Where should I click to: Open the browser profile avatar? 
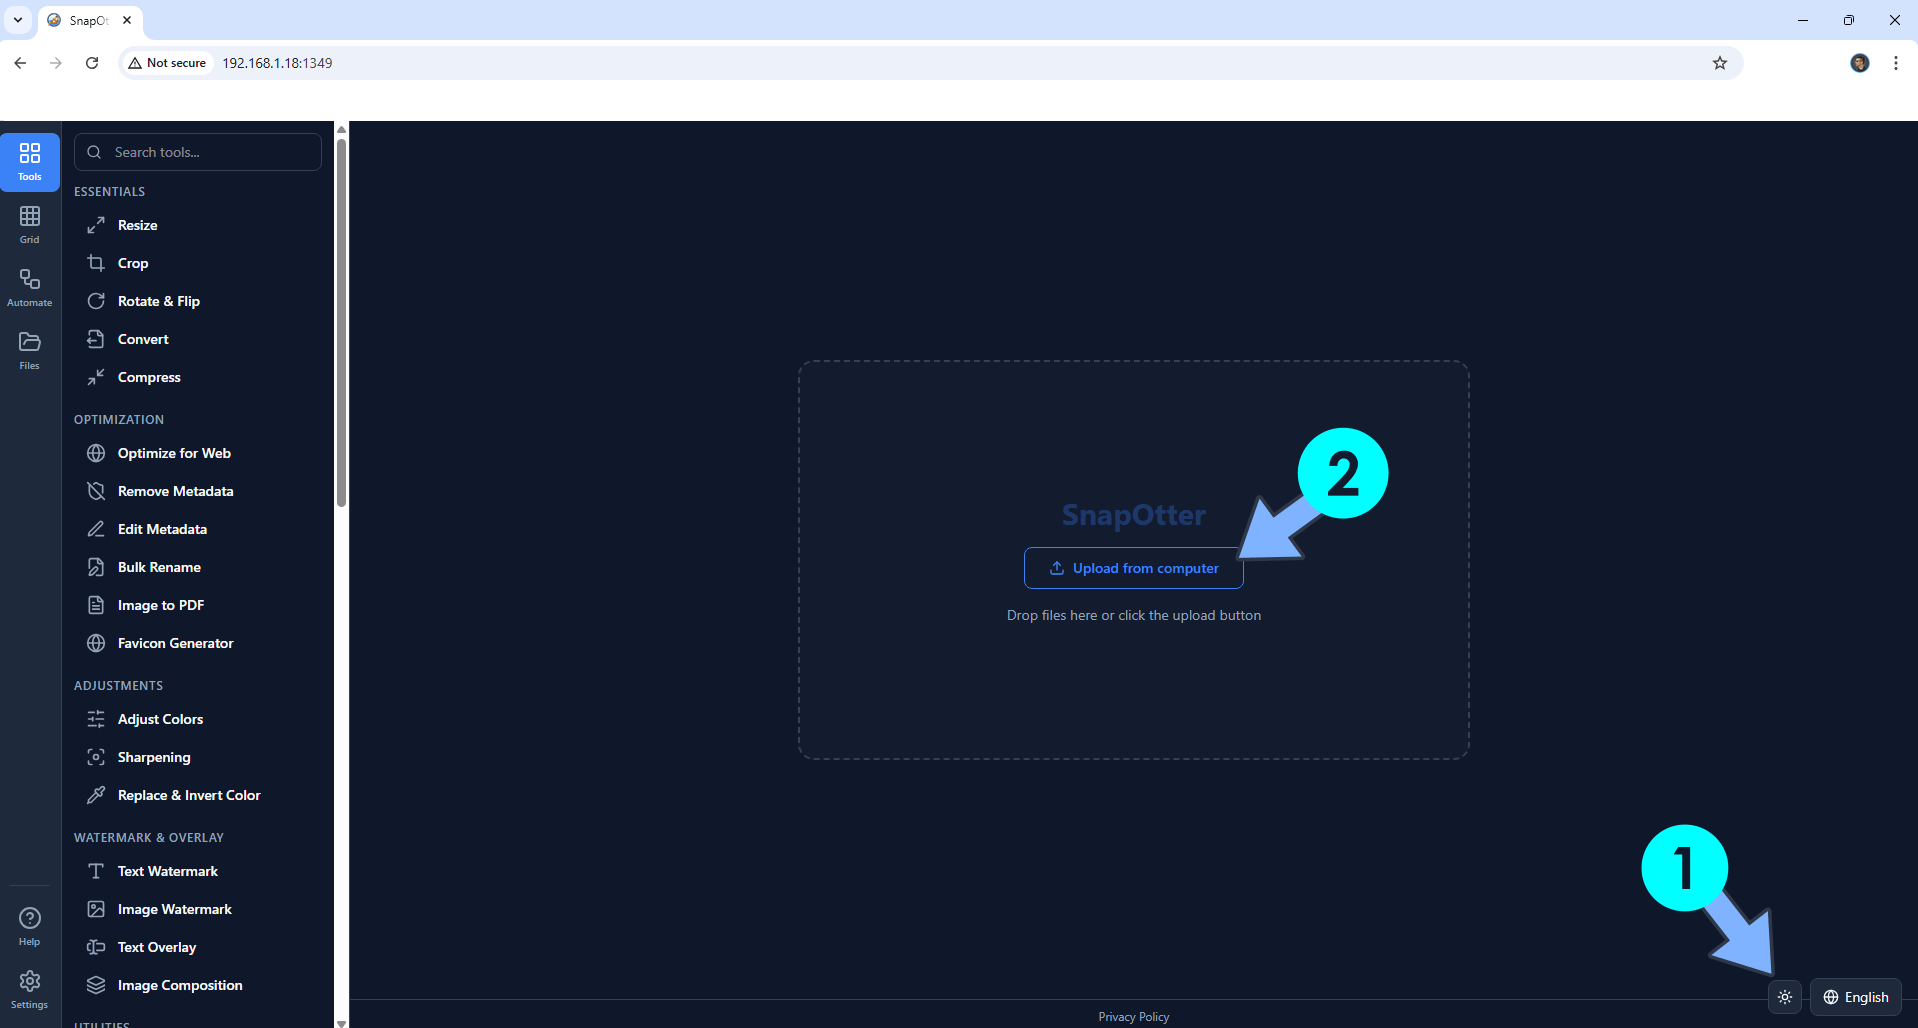pyautogui.click(x=1860, y=63)
